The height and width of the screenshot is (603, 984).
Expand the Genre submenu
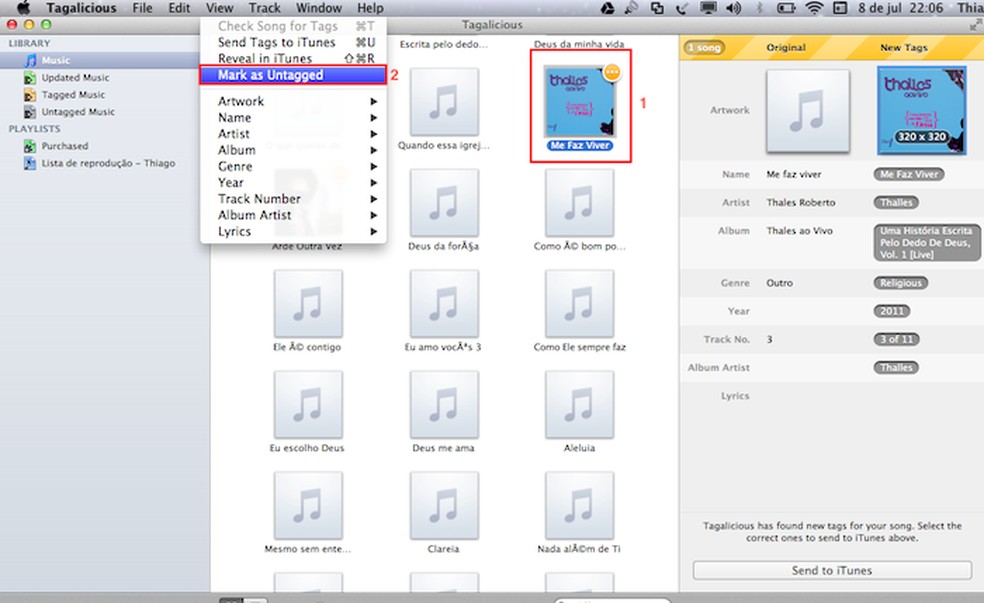coord(292,167)
